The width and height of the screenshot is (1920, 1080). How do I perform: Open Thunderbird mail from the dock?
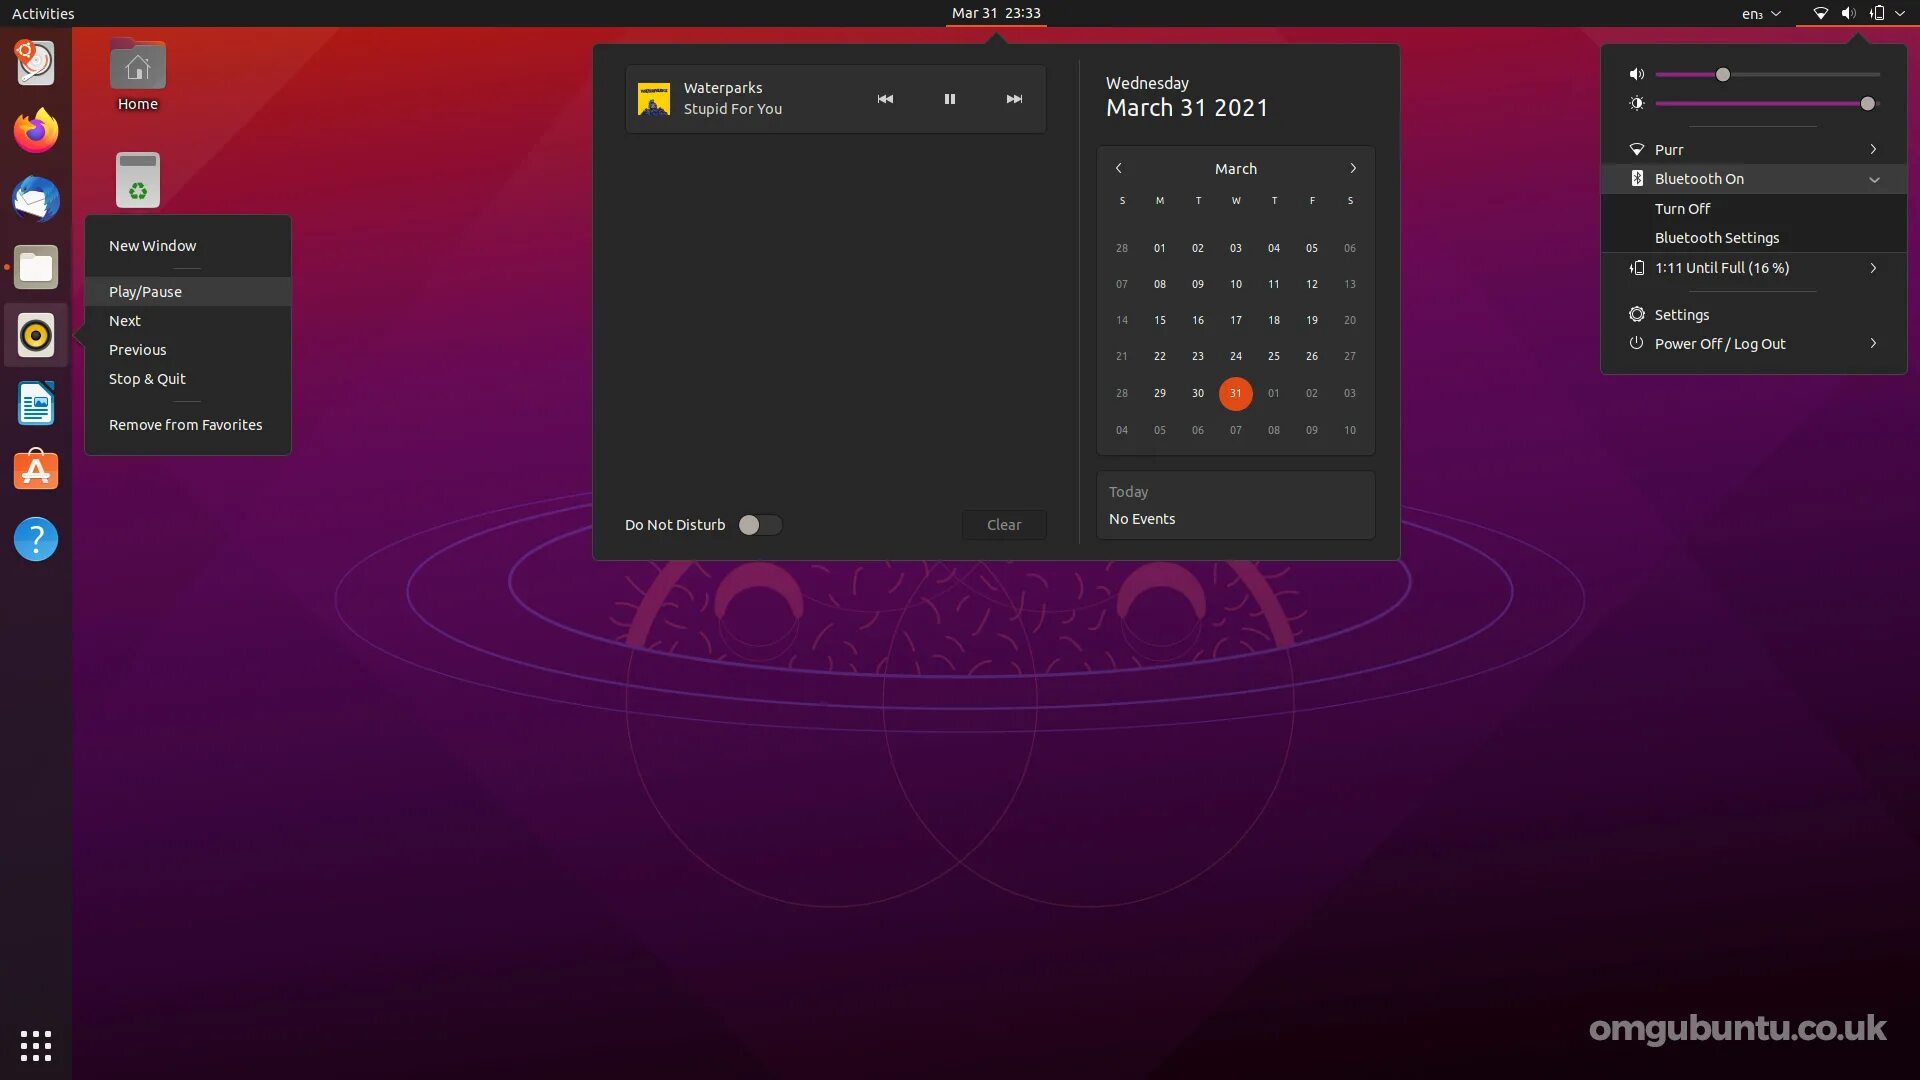pyautogui.click(x=36, y=199)
